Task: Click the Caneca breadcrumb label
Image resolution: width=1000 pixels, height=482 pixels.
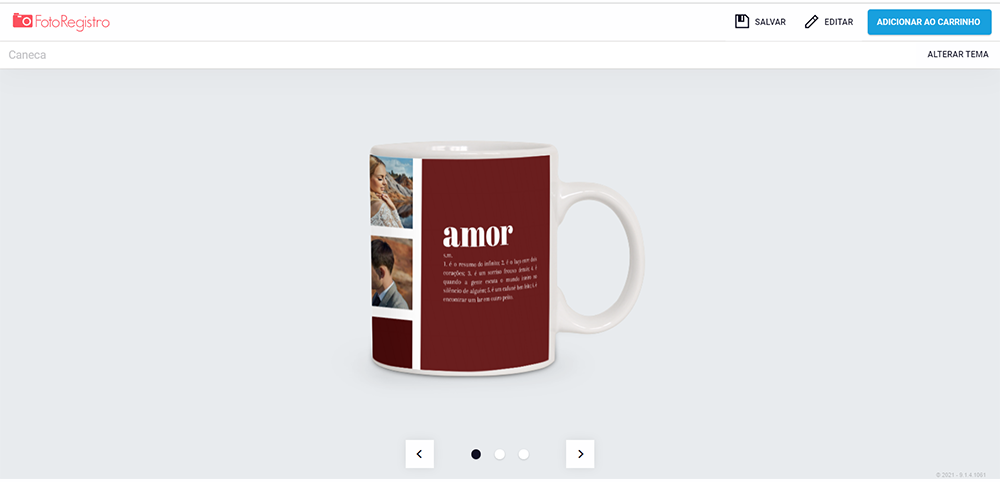Action: pyautogui.click(x=27, y=55)
